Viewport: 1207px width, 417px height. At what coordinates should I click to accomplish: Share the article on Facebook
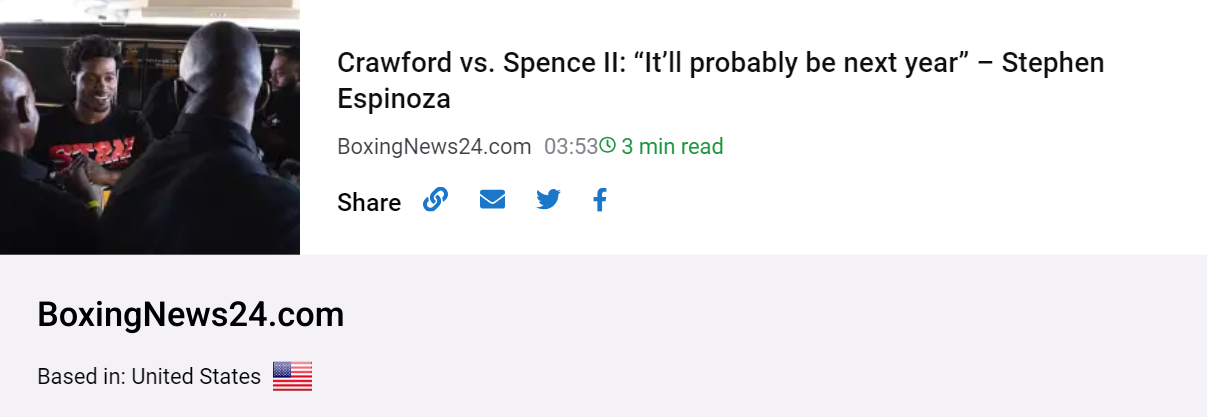click(x=600, y=200)
